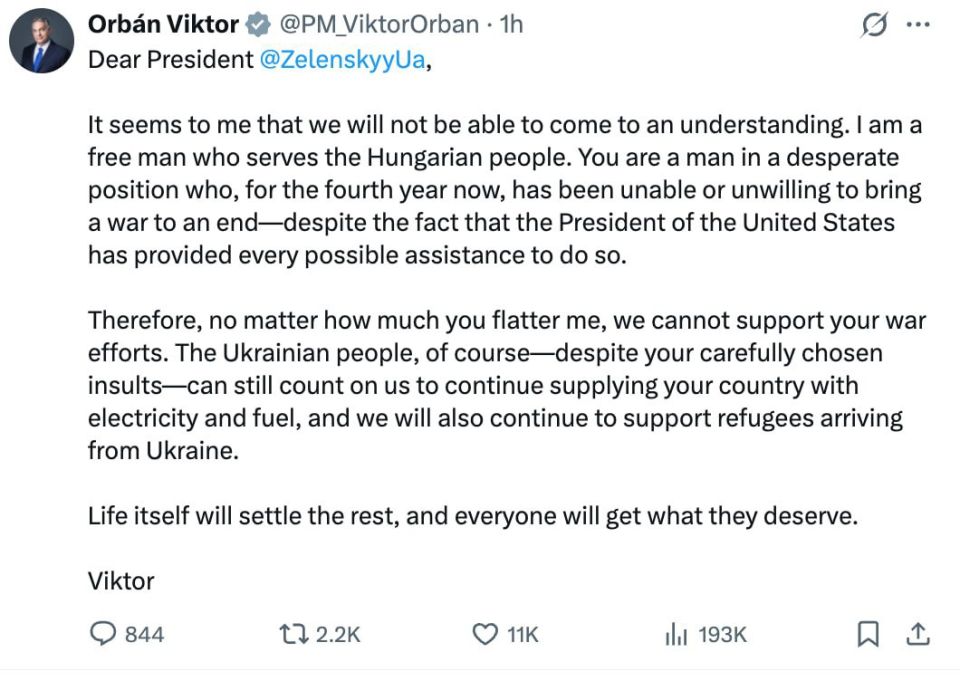Click the heart icon under the post

(x=483, y=633)
